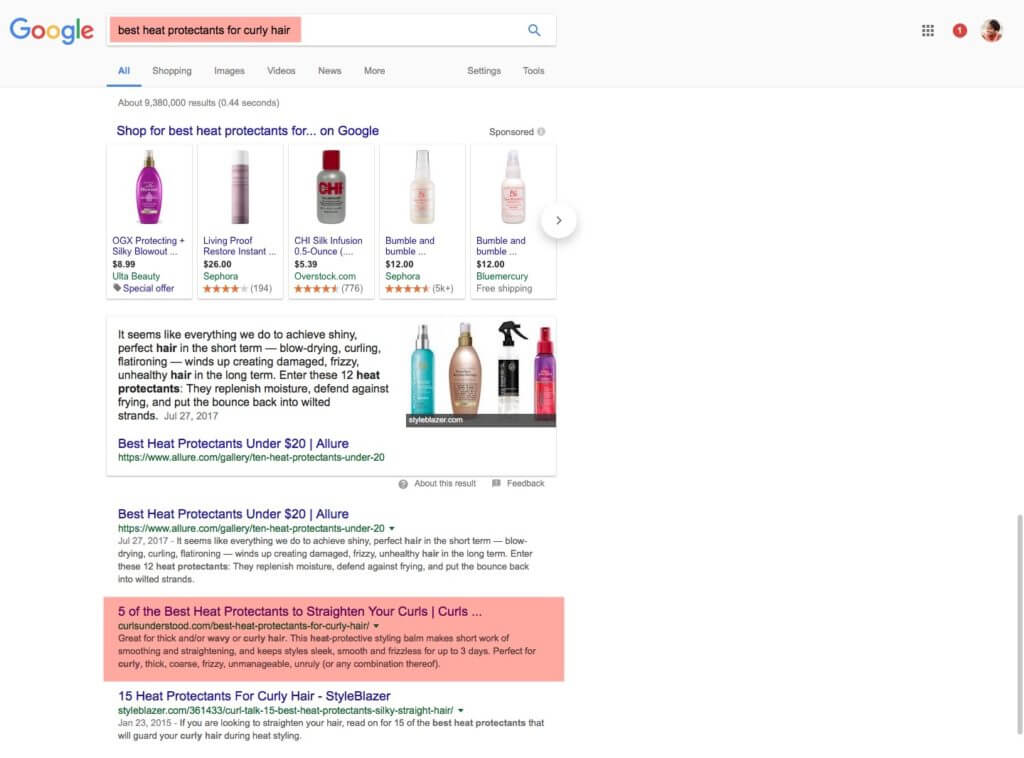The width and height of the screenshot is (1024, 758).
Task: Click the About 9,380,000 results count
Action: (x=199, y=103)
